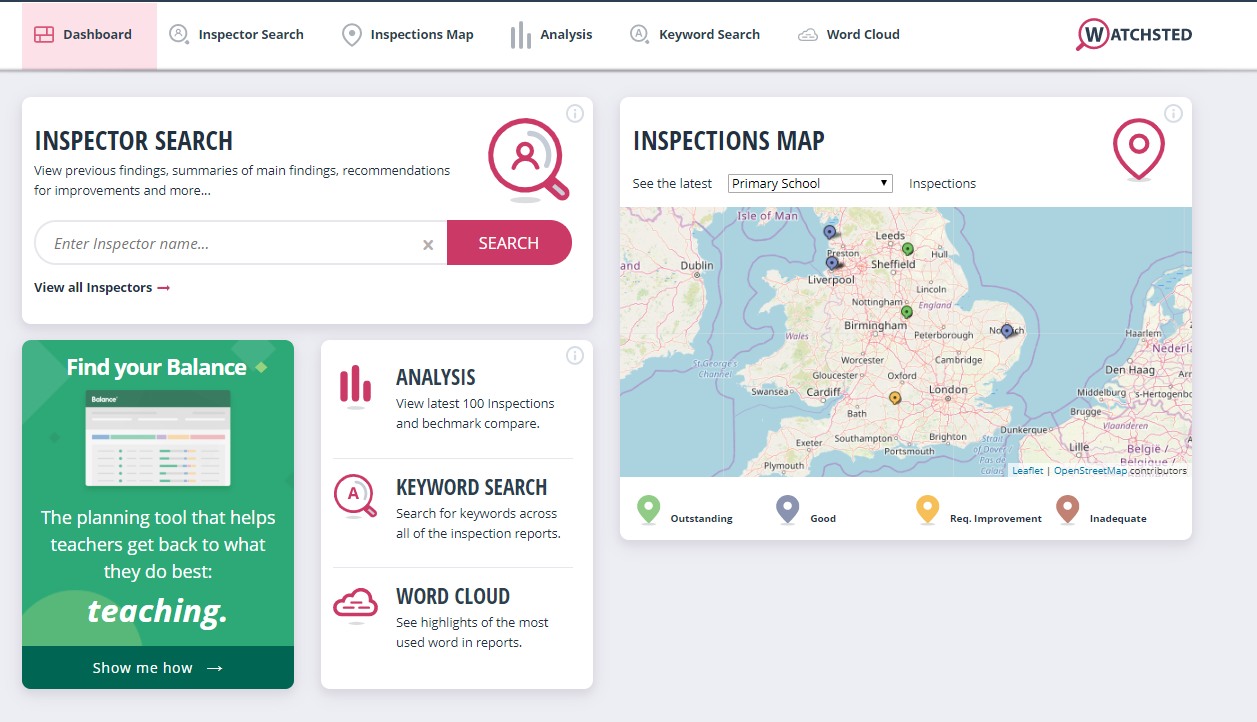Click the Keyword Search magnifier icon

pyautogui.click(x=355, y=496)
